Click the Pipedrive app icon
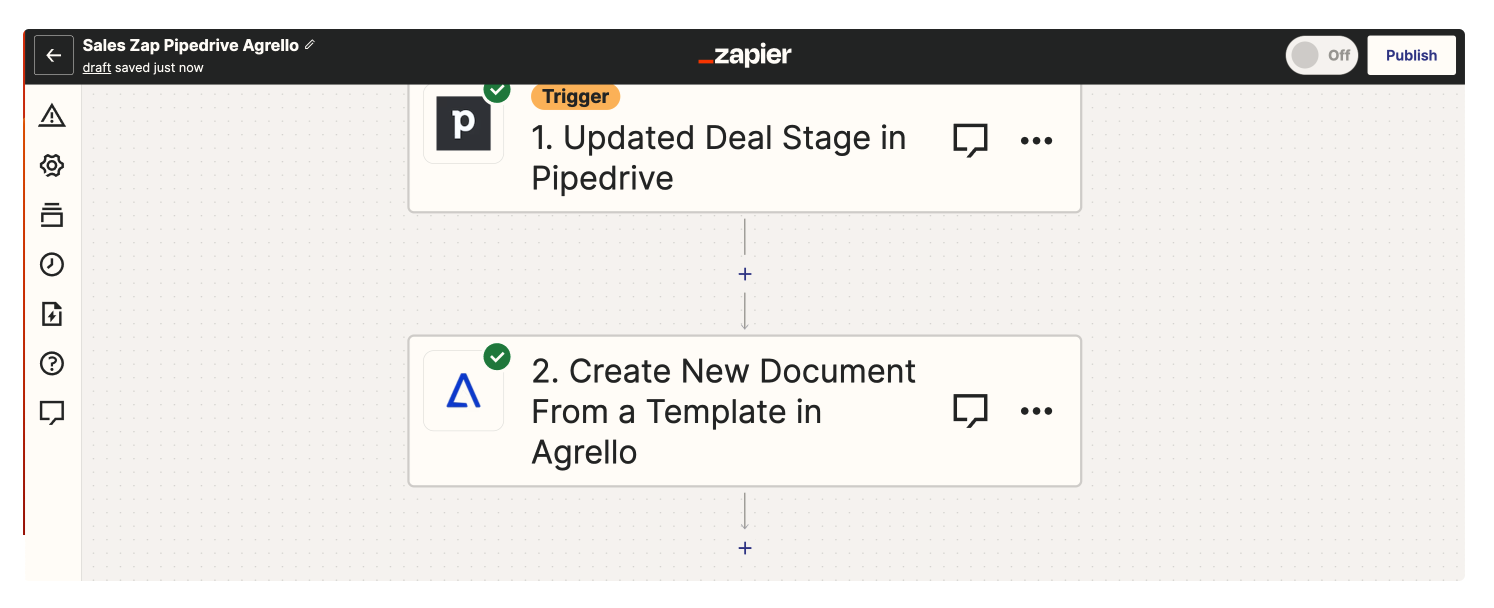1494x608 pixels. point(463,124)
